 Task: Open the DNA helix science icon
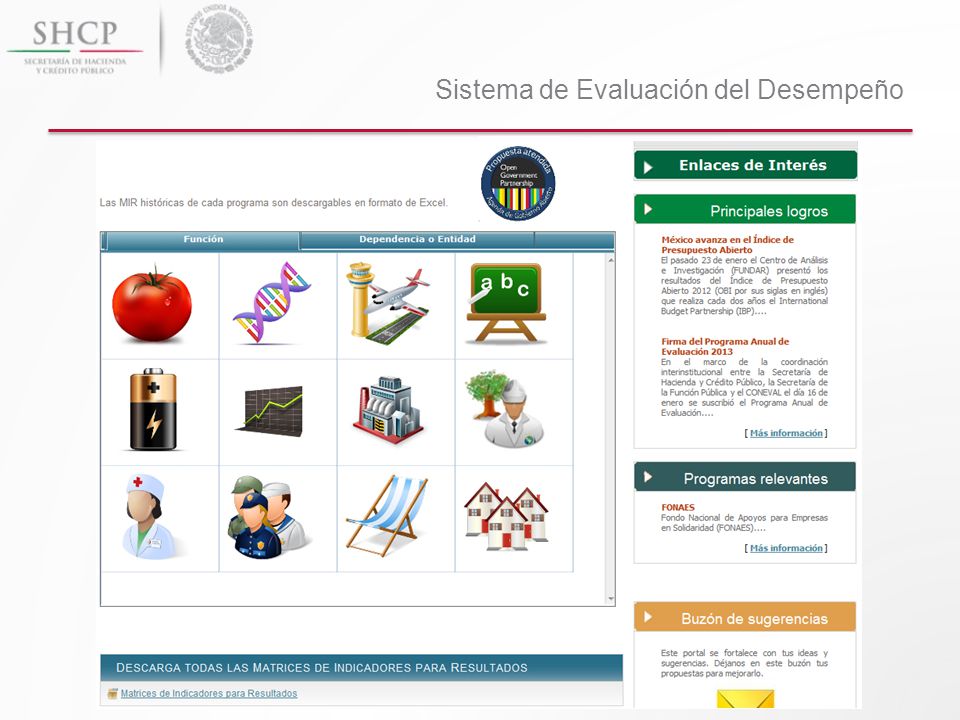point(272,303)
